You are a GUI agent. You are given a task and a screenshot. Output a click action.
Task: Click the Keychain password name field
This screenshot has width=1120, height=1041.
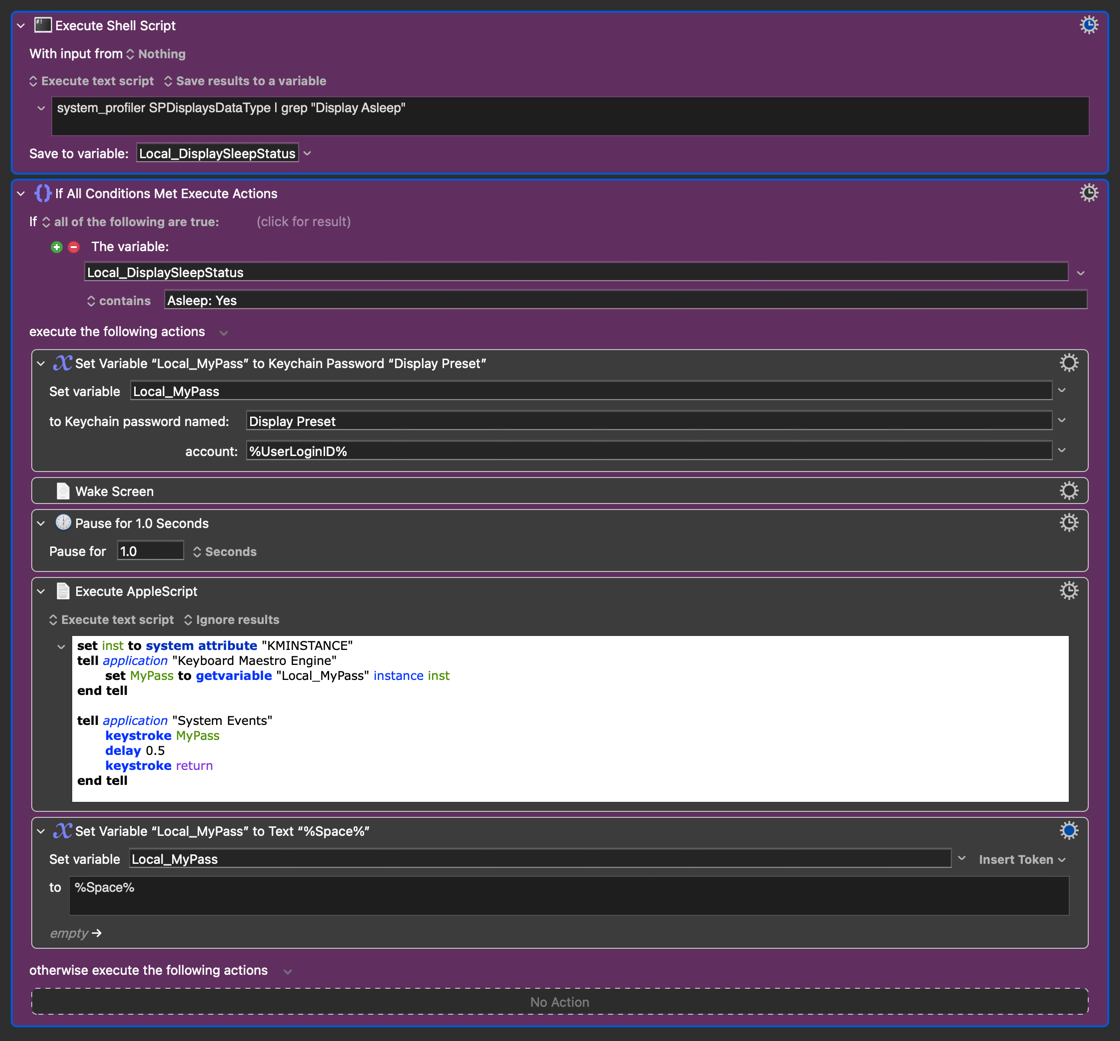pyautogui.click(x=648, y=421)
